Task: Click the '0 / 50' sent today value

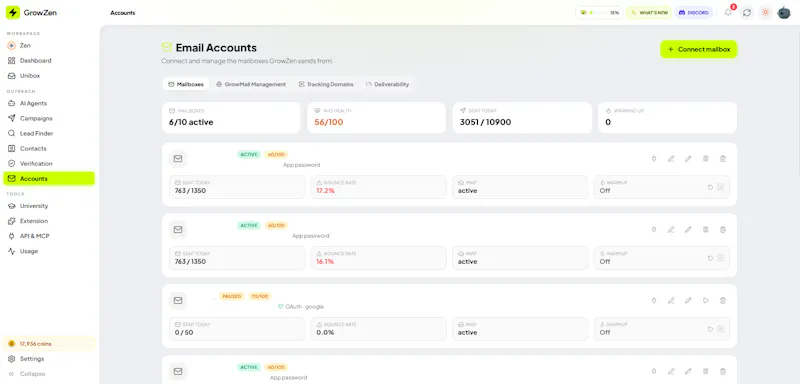Action: pos(184,332)
